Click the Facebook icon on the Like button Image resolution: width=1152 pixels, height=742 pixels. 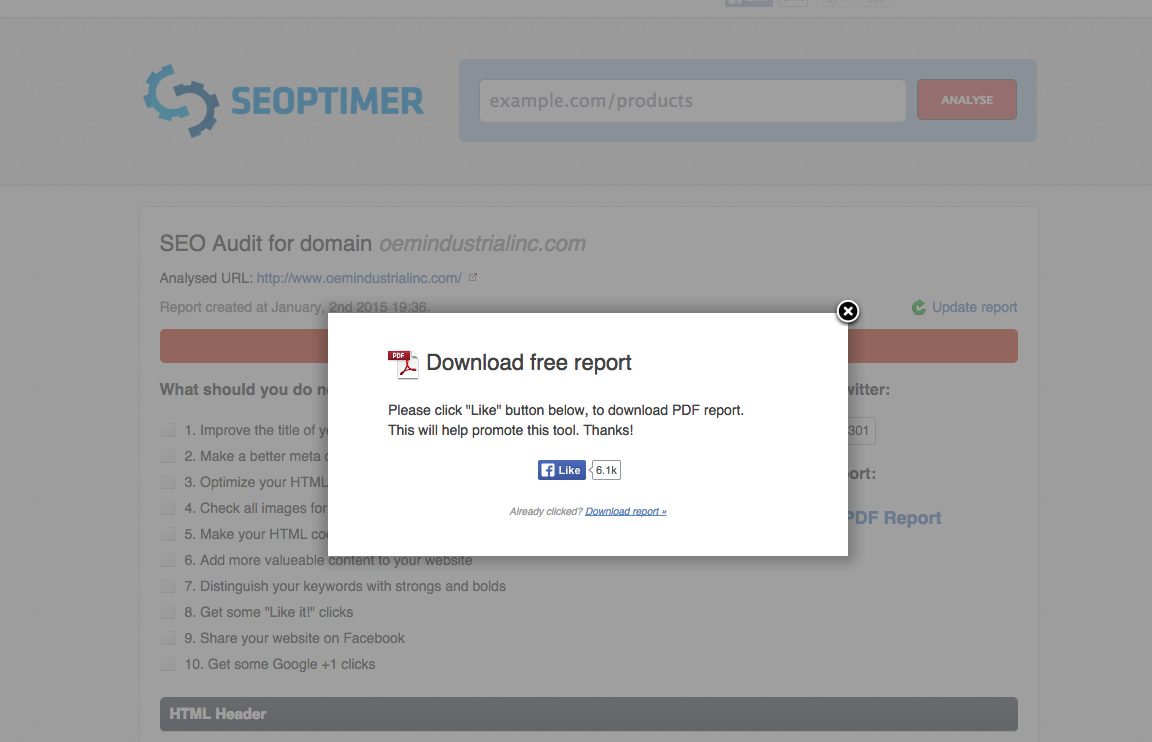(547, 469)
